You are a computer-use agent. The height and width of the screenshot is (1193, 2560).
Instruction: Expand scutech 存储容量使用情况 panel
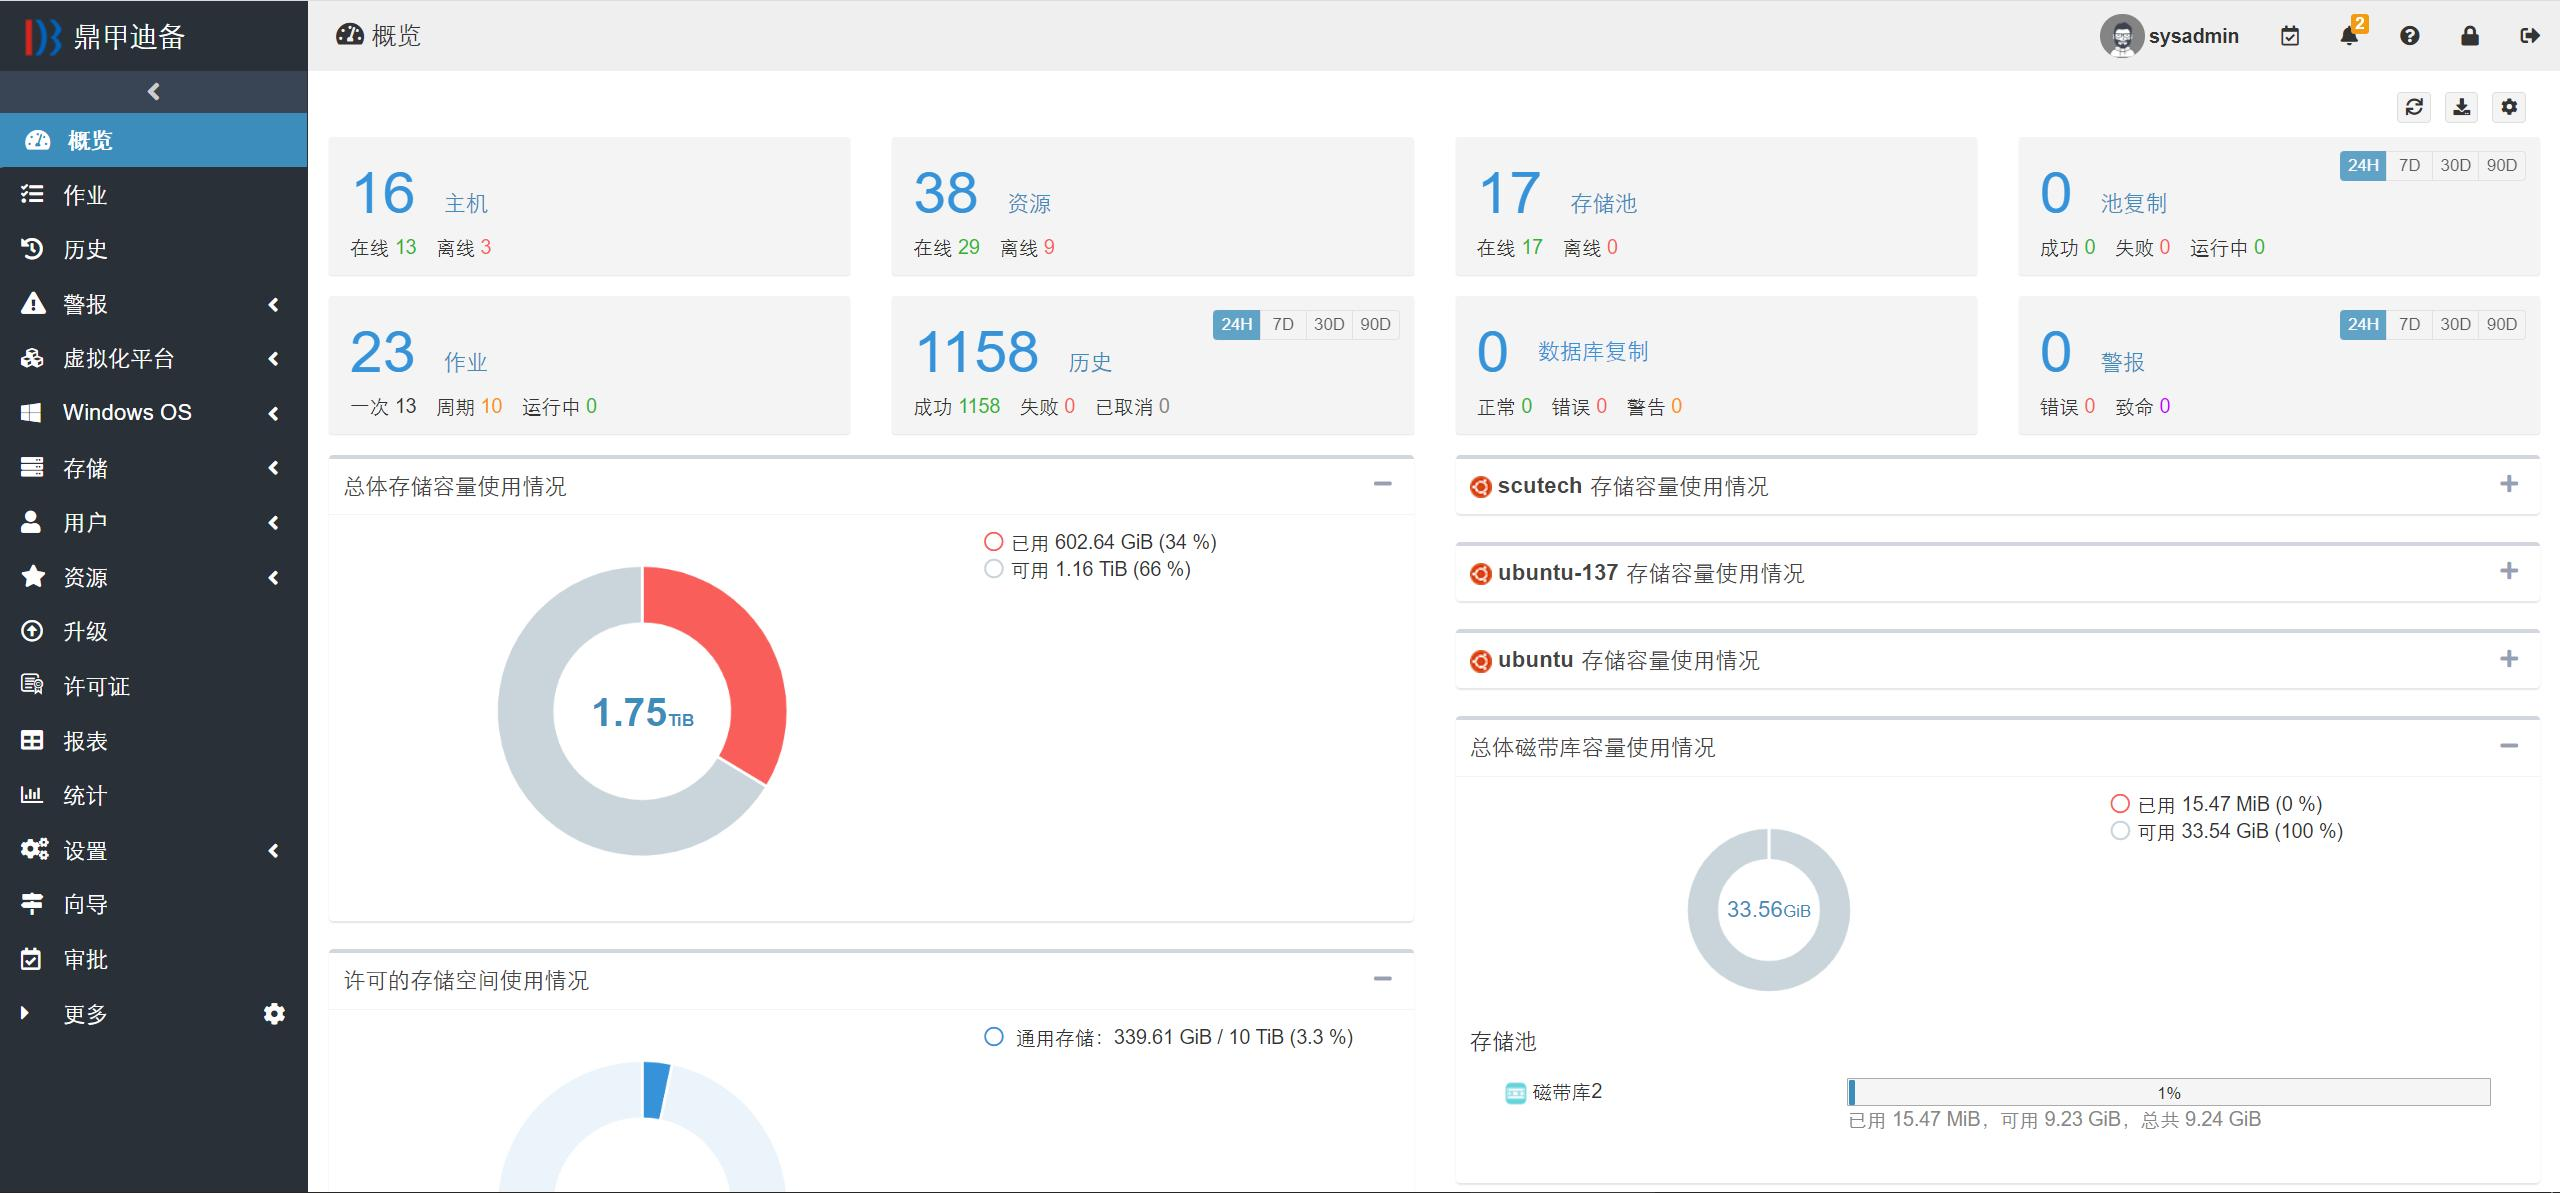(2508, 485)
